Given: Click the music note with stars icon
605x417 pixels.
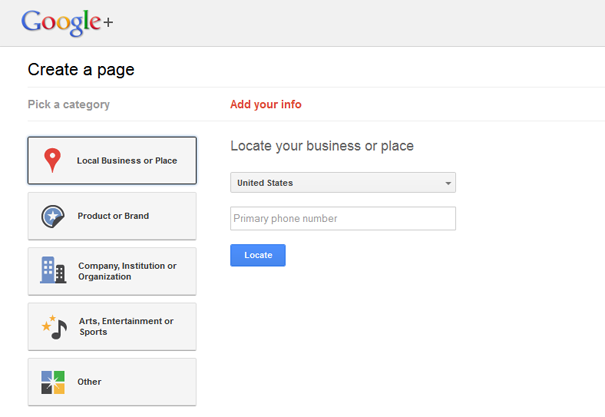Looking at the screenshot, I should pyautogui.click(x=54, y=326).
